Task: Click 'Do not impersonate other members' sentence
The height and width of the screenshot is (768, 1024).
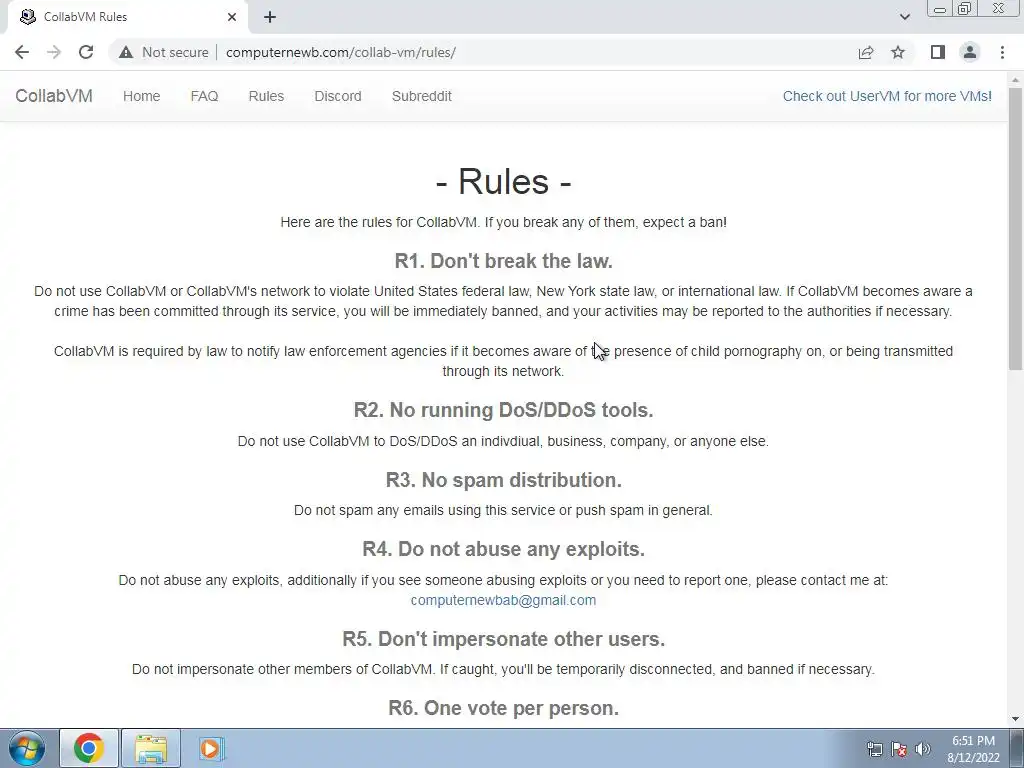Action: pyautogui.click(x=503, y=669)
